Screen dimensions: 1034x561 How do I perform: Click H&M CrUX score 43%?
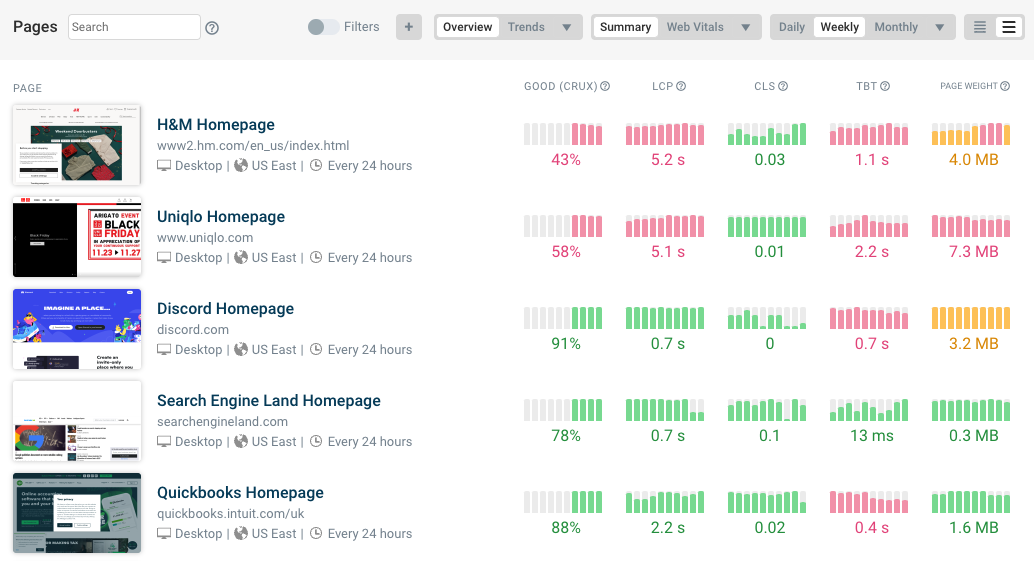(x=566, y=160)
